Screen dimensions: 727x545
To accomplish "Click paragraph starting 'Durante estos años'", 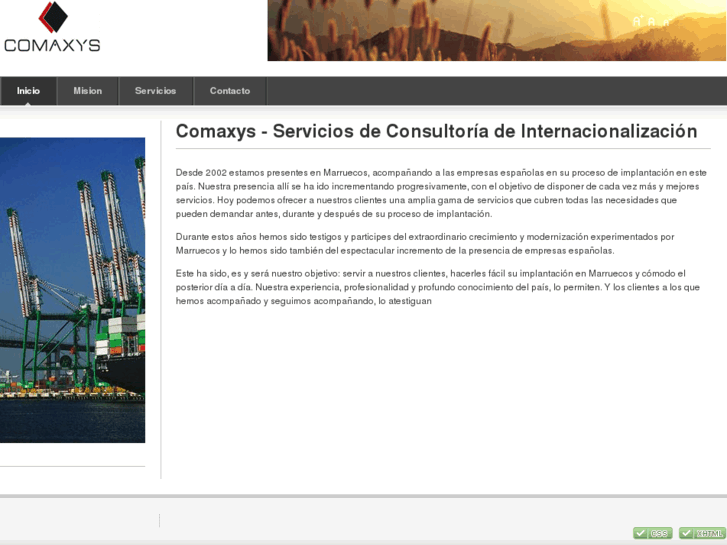I will pos(425,244).
